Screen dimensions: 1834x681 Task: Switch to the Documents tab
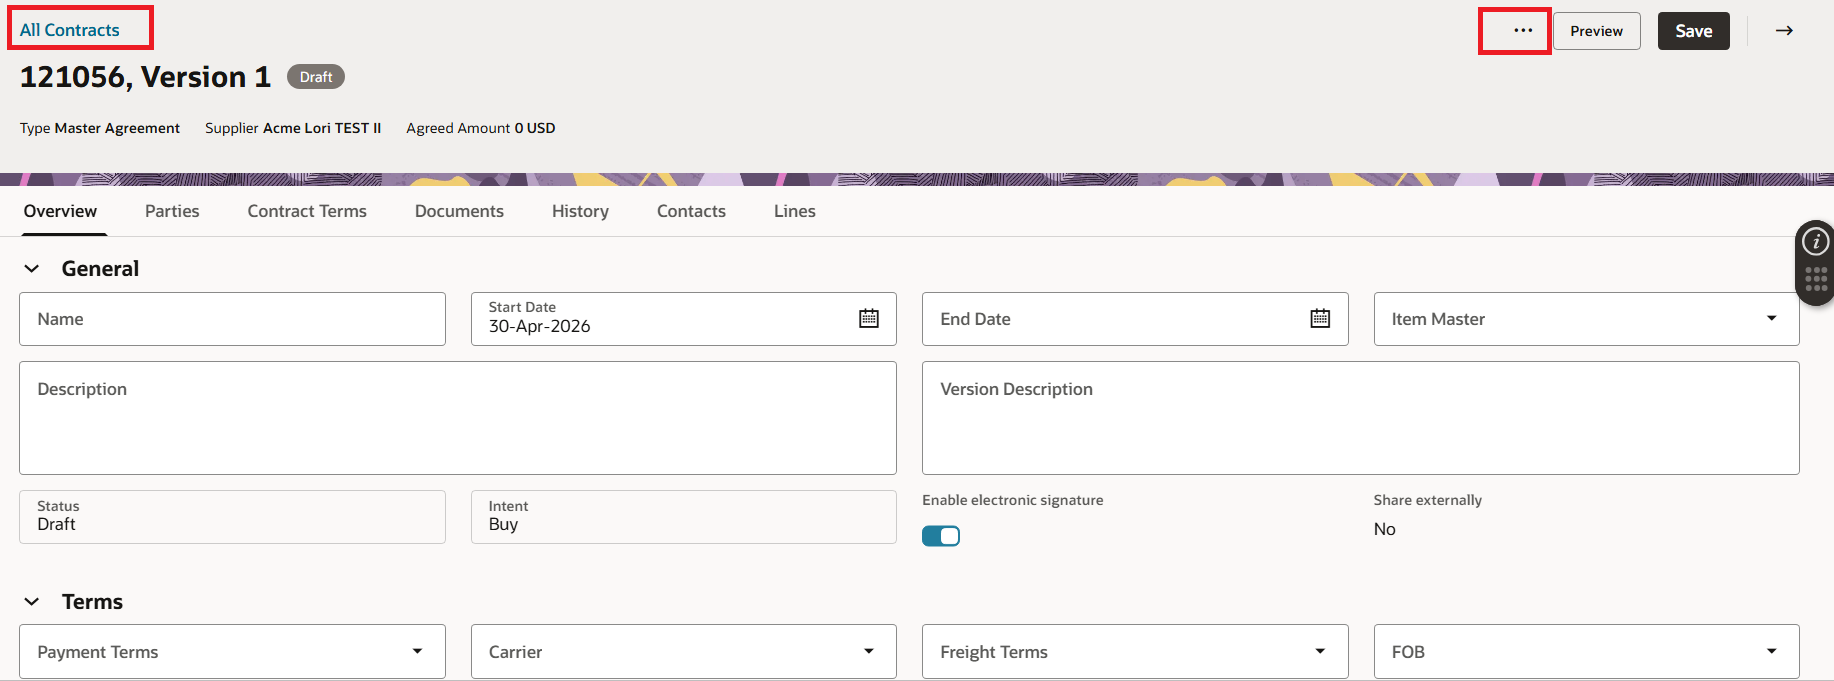click(x=459, y=211)
